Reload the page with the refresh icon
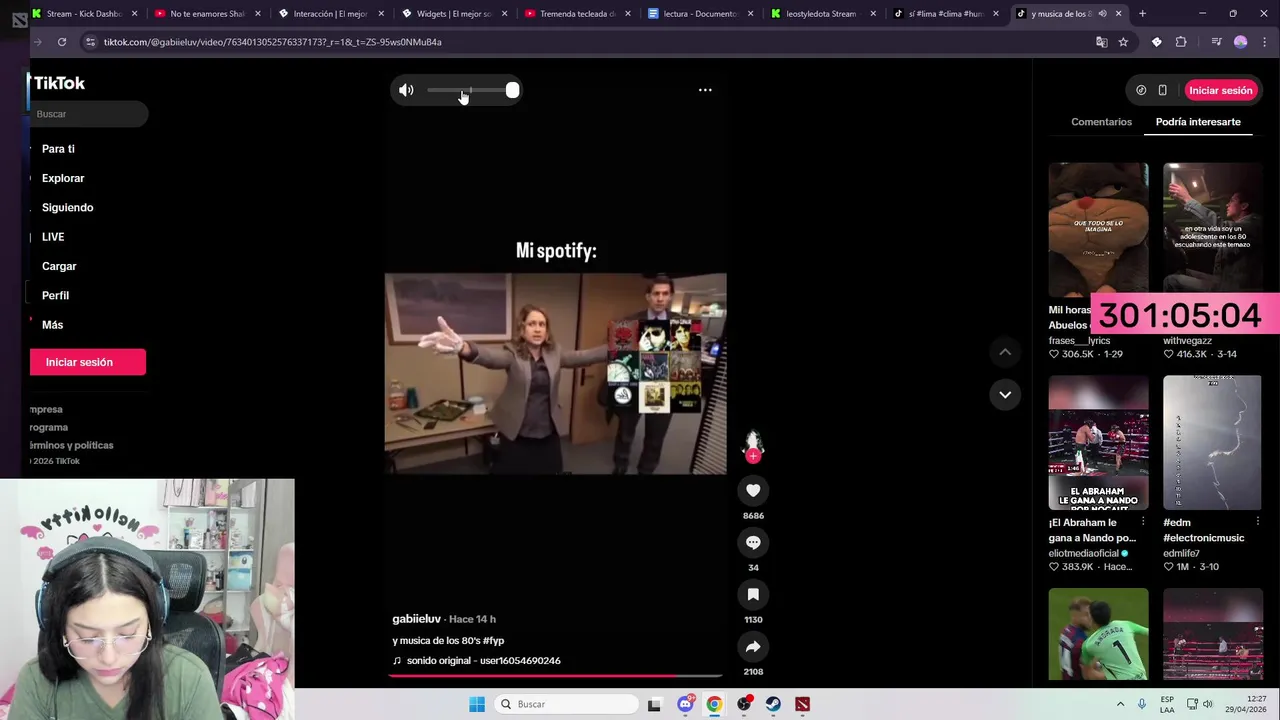1280x720 pixels. [x=62, y=42]
